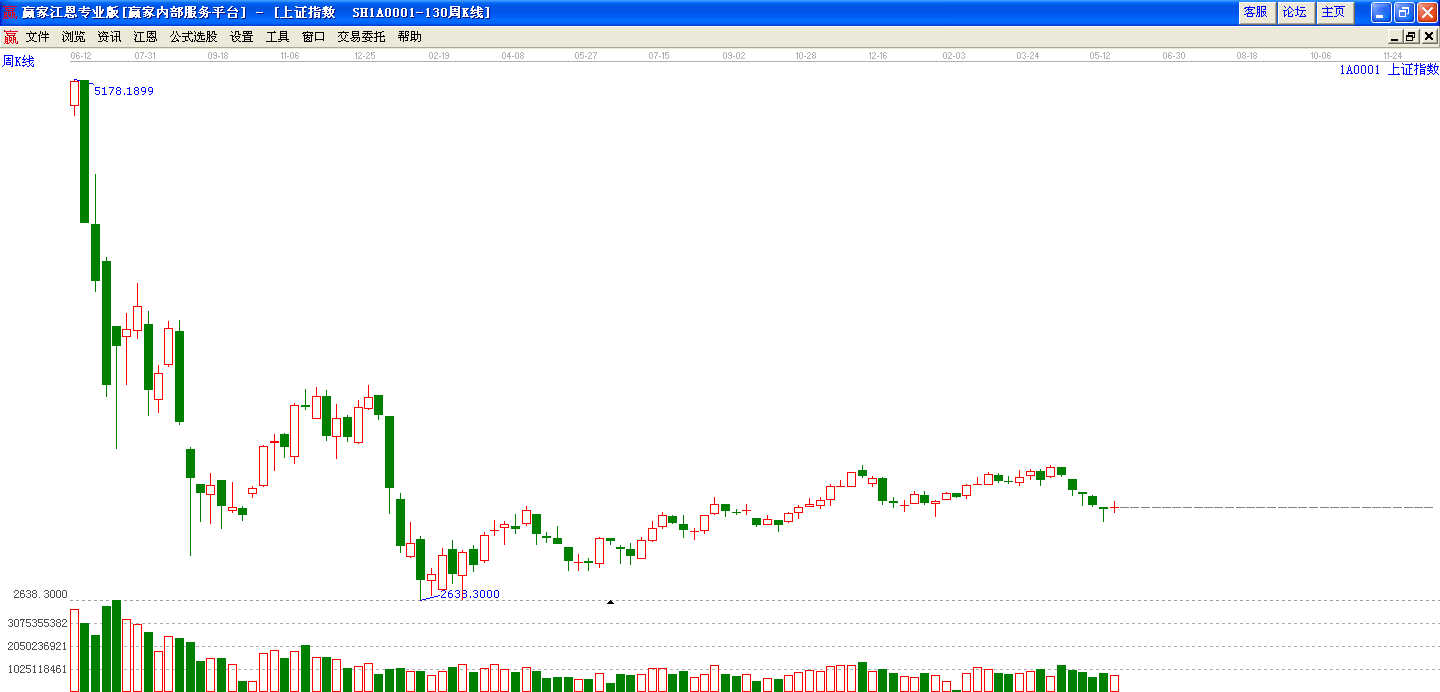Restore the inner chart window
The width and height of the screenshot is (1440, 692).
tap(1411, 37)
